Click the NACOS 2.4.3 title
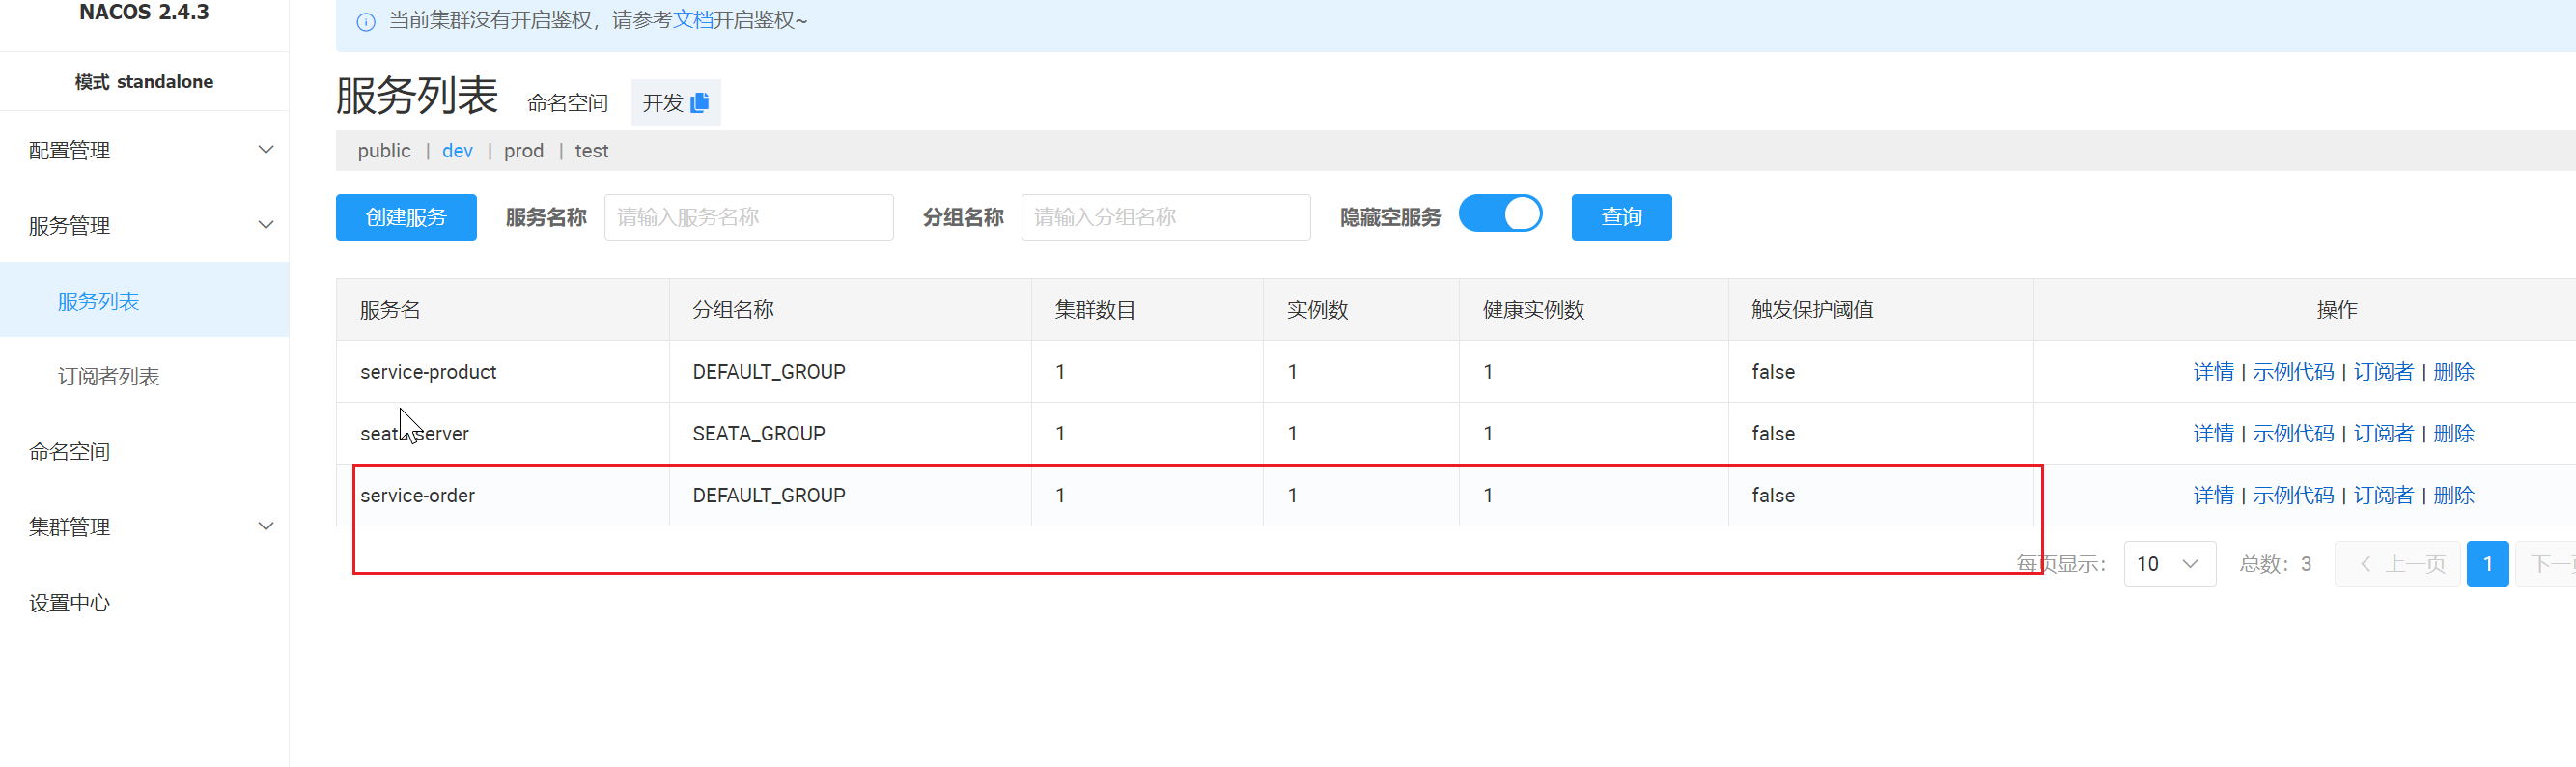2576x767 pixels. [x=144, y=13]
